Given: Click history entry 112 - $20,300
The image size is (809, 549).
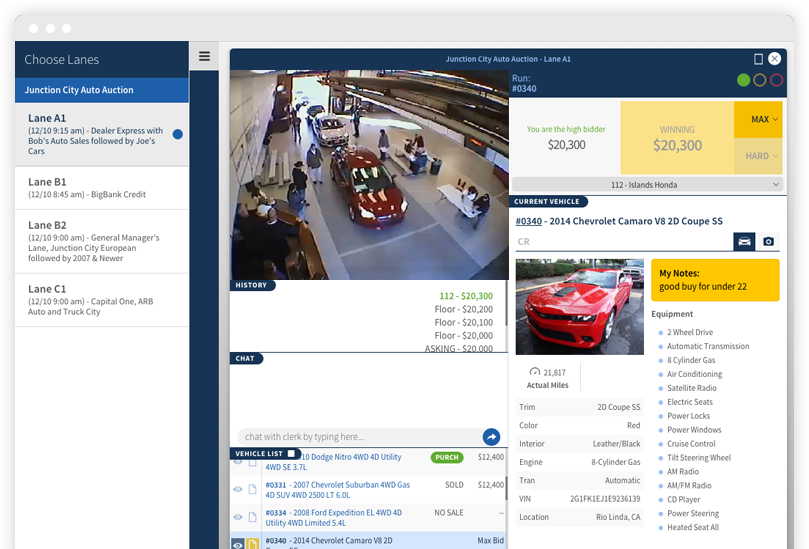Looking at the screenshot, I should pyautogui.click(x=466, y=296).
